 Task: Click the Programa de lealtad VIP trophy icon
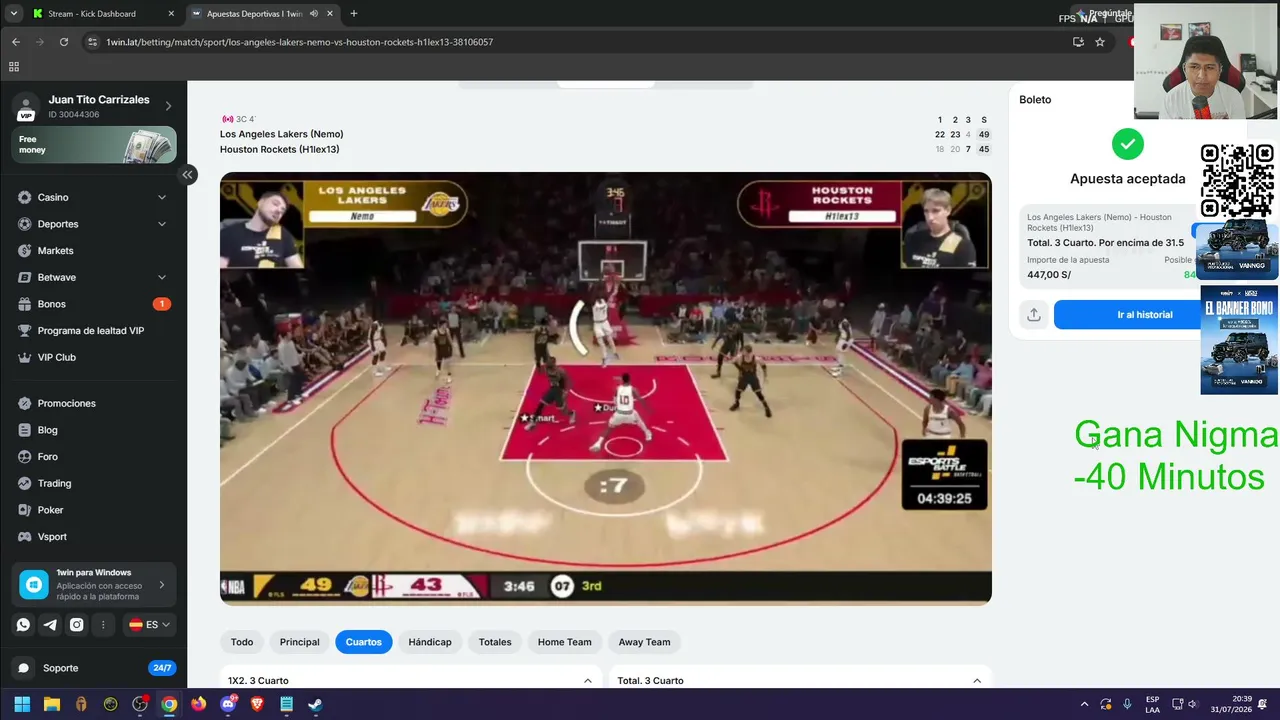pyautogui.click(x=25, y=331)
